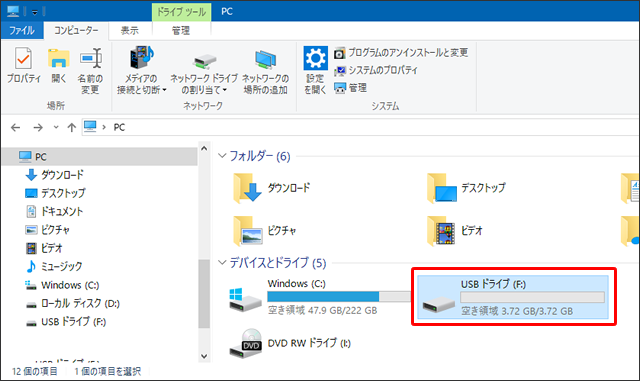The width and height of the screenshot is (640, 381).
Task: Click the 空き領域 3.72 GB/3.72 GB text
Action: (x=517, y=311)
